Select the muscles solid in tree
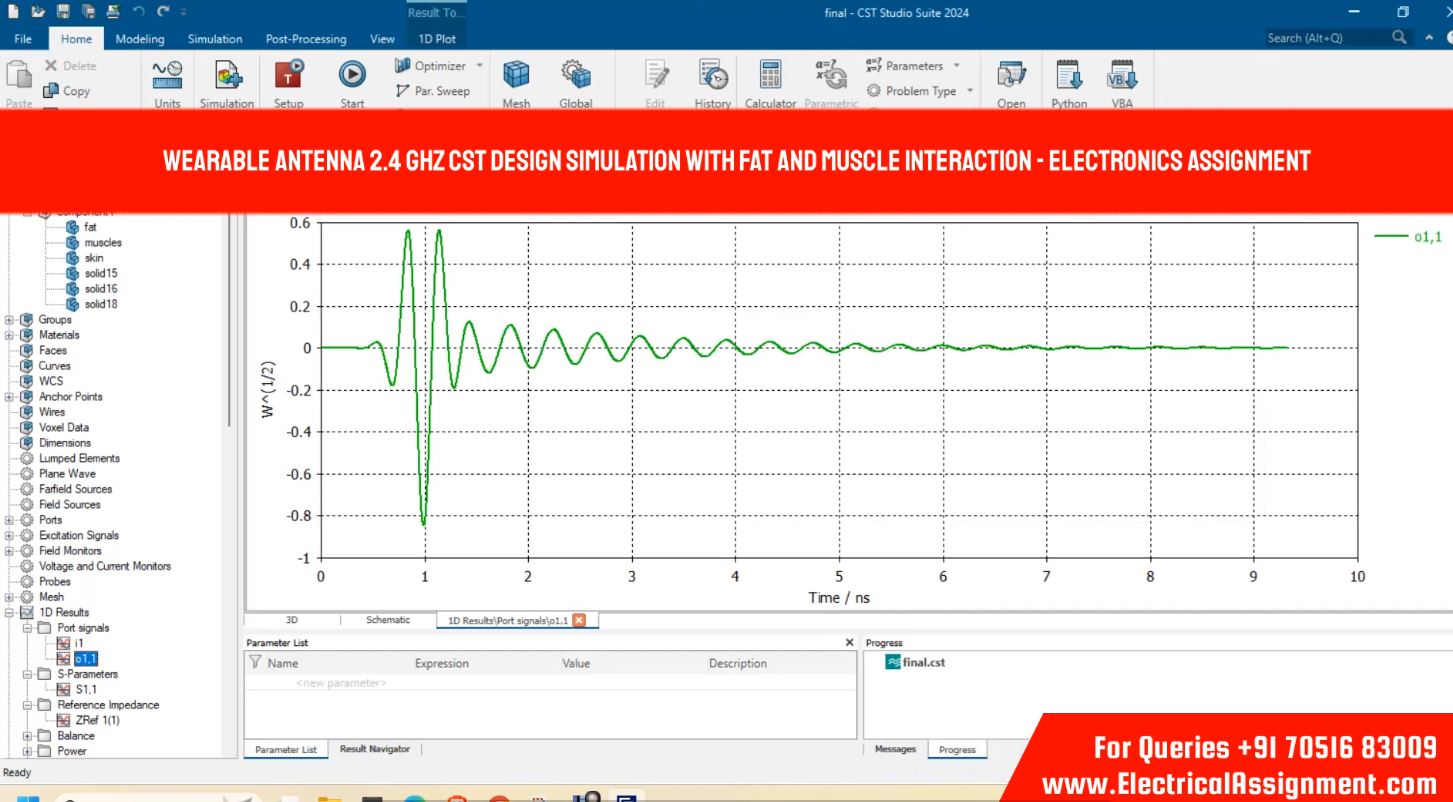This screenshot has width=1453, height=802. pyautogui.click(x=102, y=242)
